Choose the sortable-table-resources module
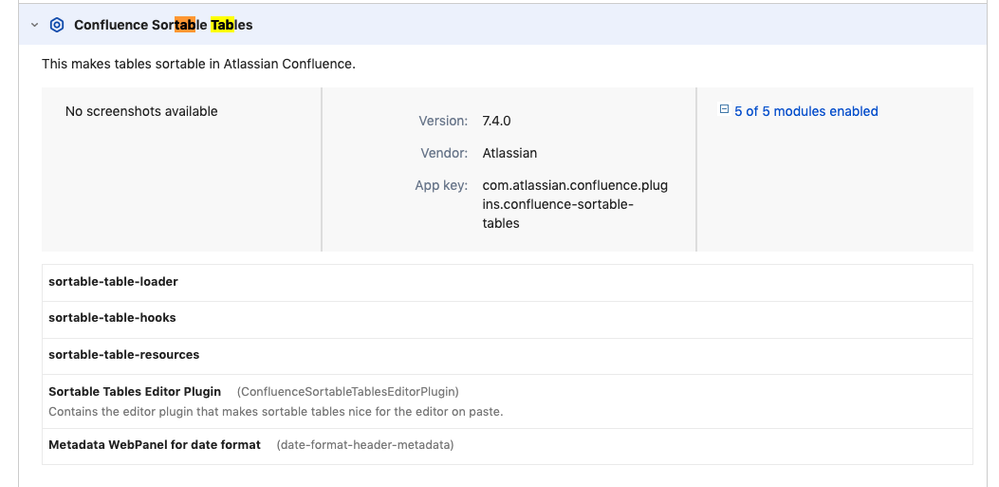Screen dimensions: 999x487 tap(124, 355)
